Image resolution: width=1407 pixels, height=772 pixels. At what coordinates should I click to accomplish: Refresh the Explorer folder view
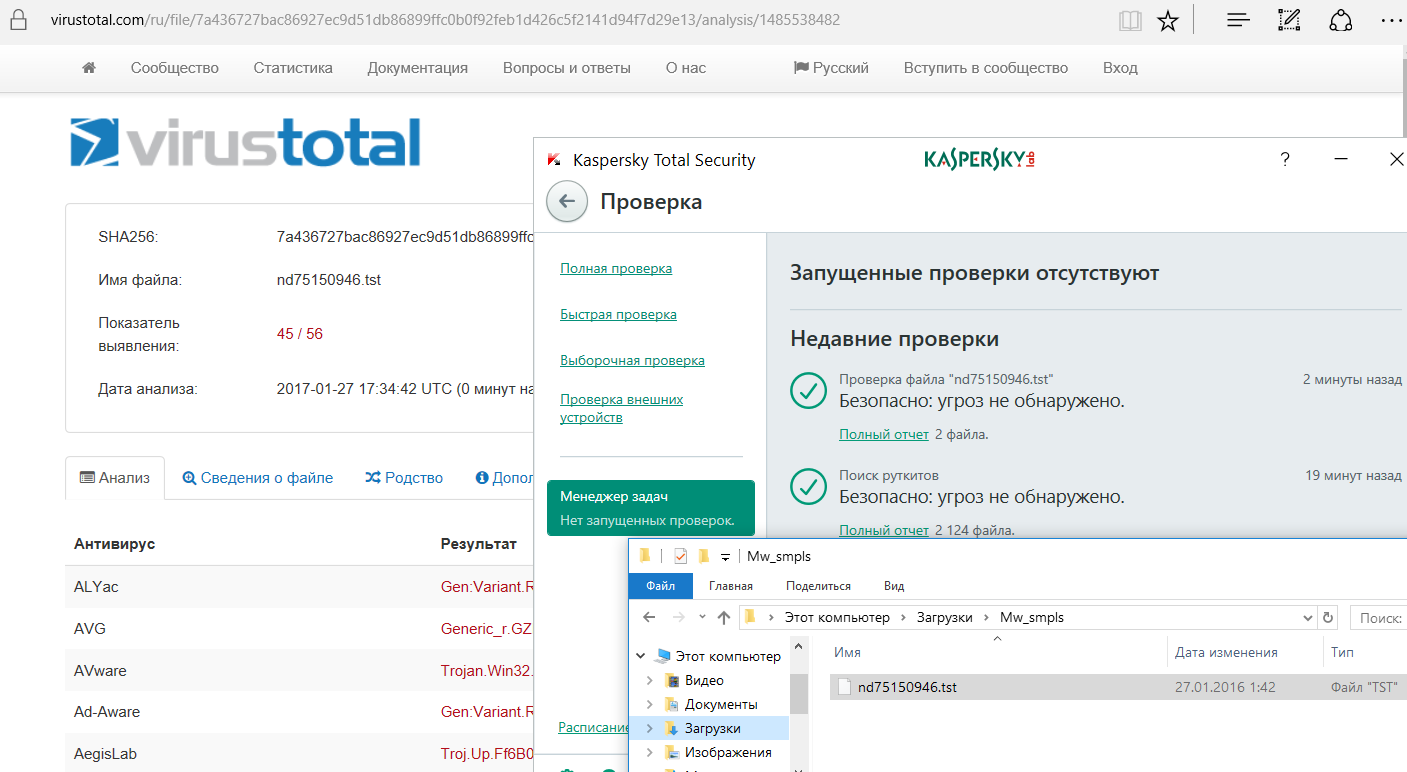1327,617
